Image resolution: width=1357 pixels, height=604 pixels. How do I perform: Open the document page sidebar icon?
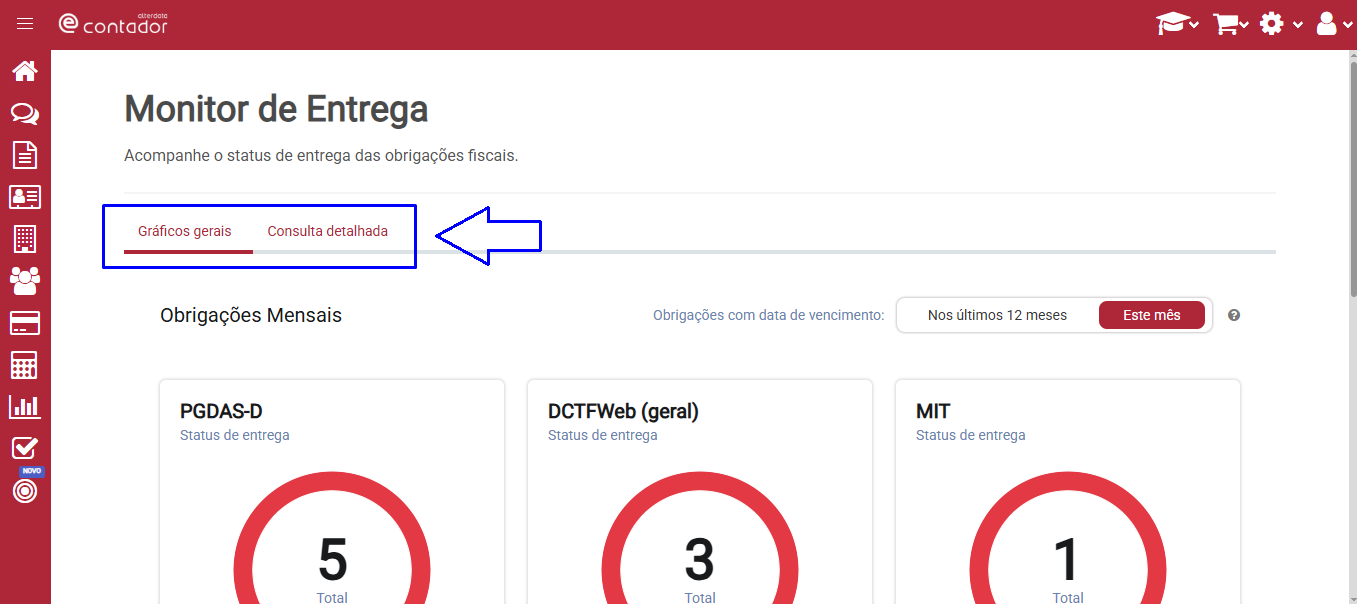[25, 155]
